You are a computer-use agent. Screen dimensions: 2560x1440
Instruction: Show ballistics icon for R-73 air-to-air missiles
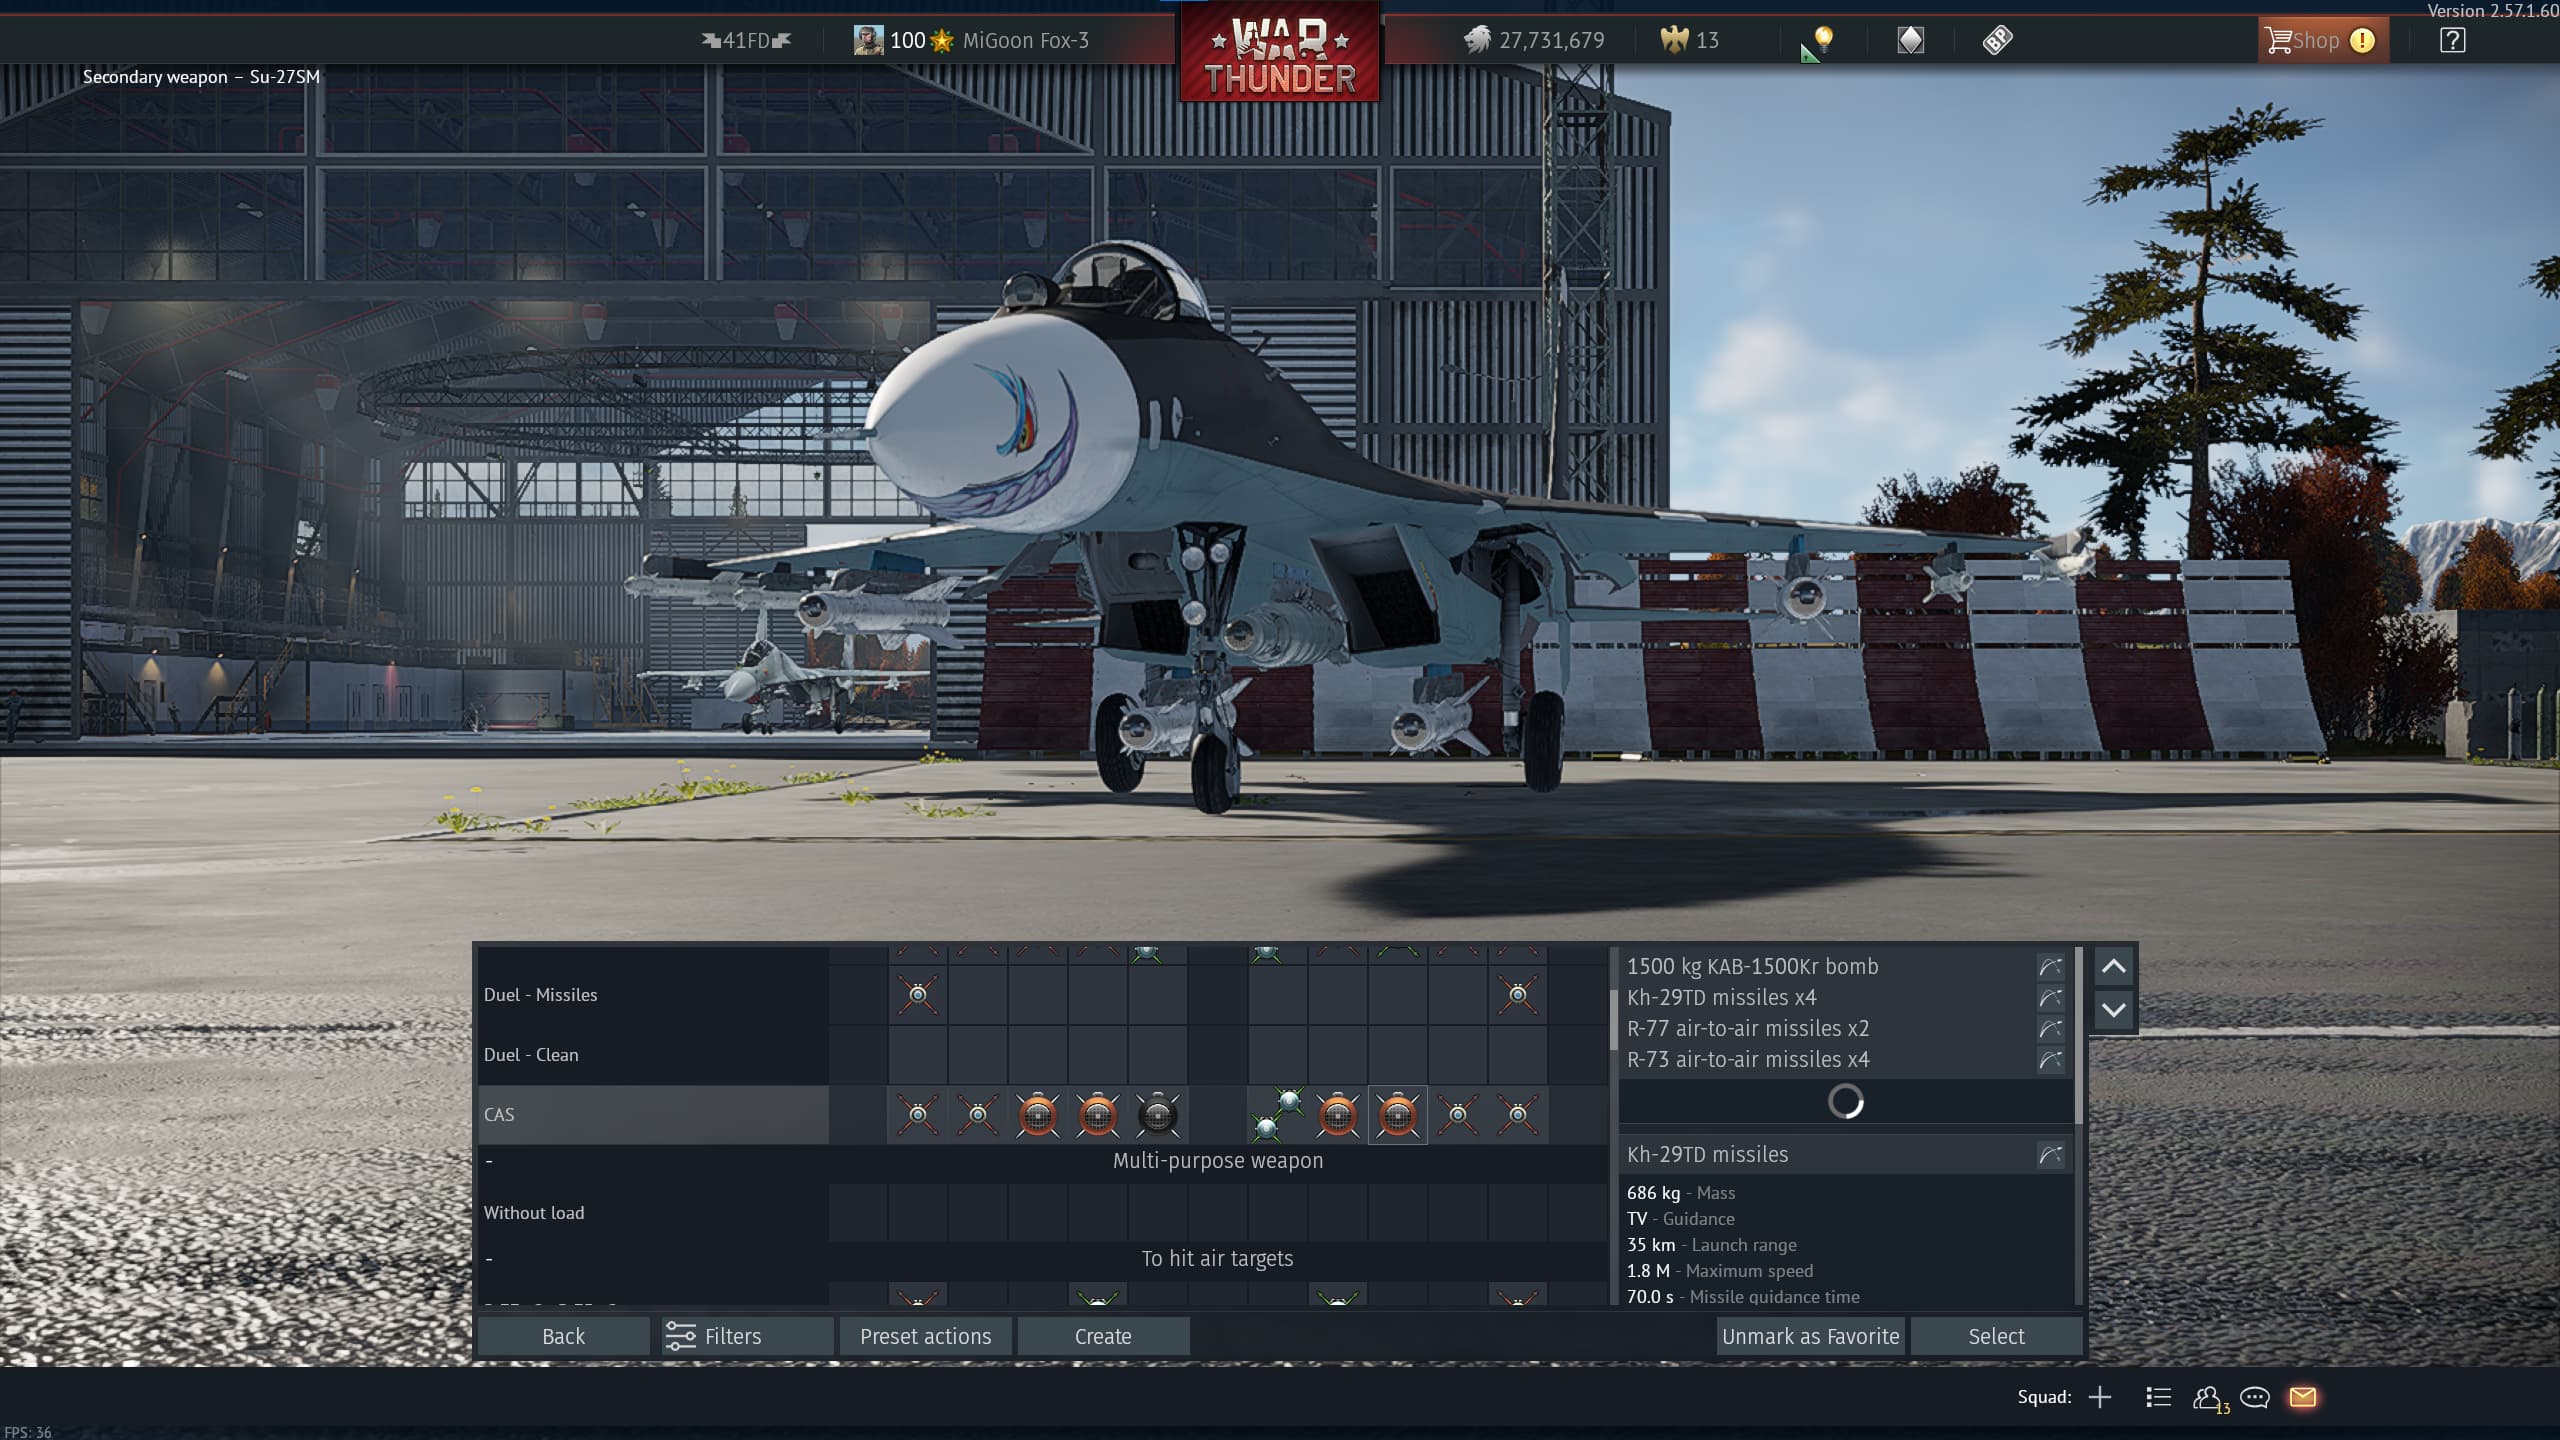pos(2050,1059)
